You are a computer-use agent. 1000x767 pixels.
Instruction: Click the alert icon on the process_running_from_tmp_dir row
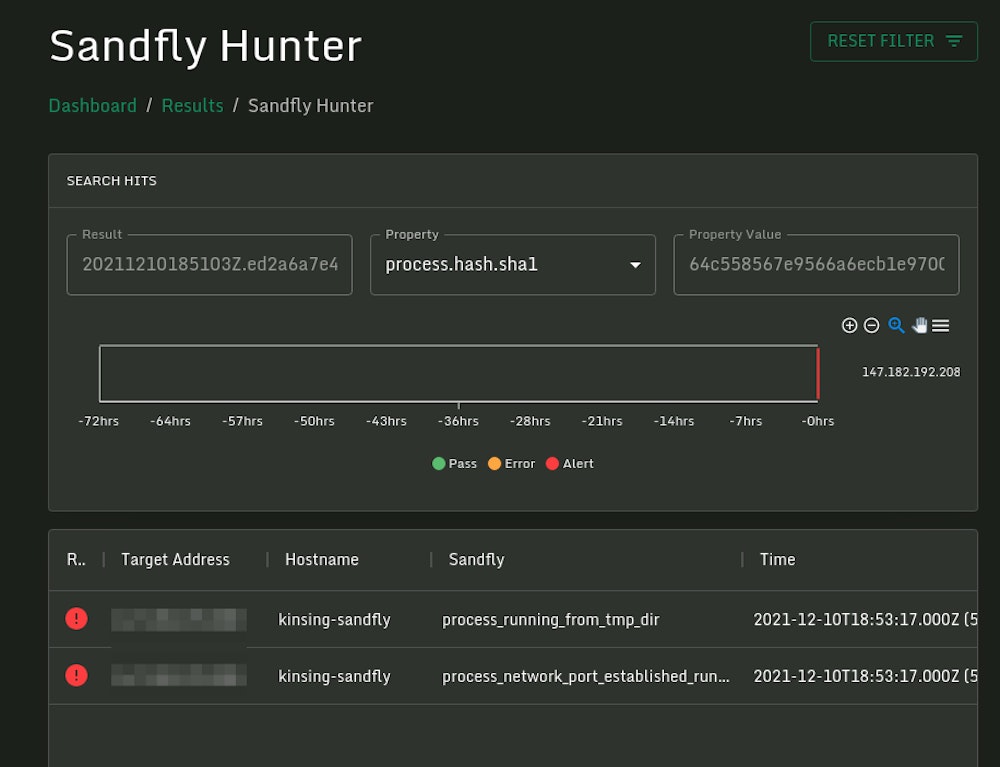tap(76, 619)
